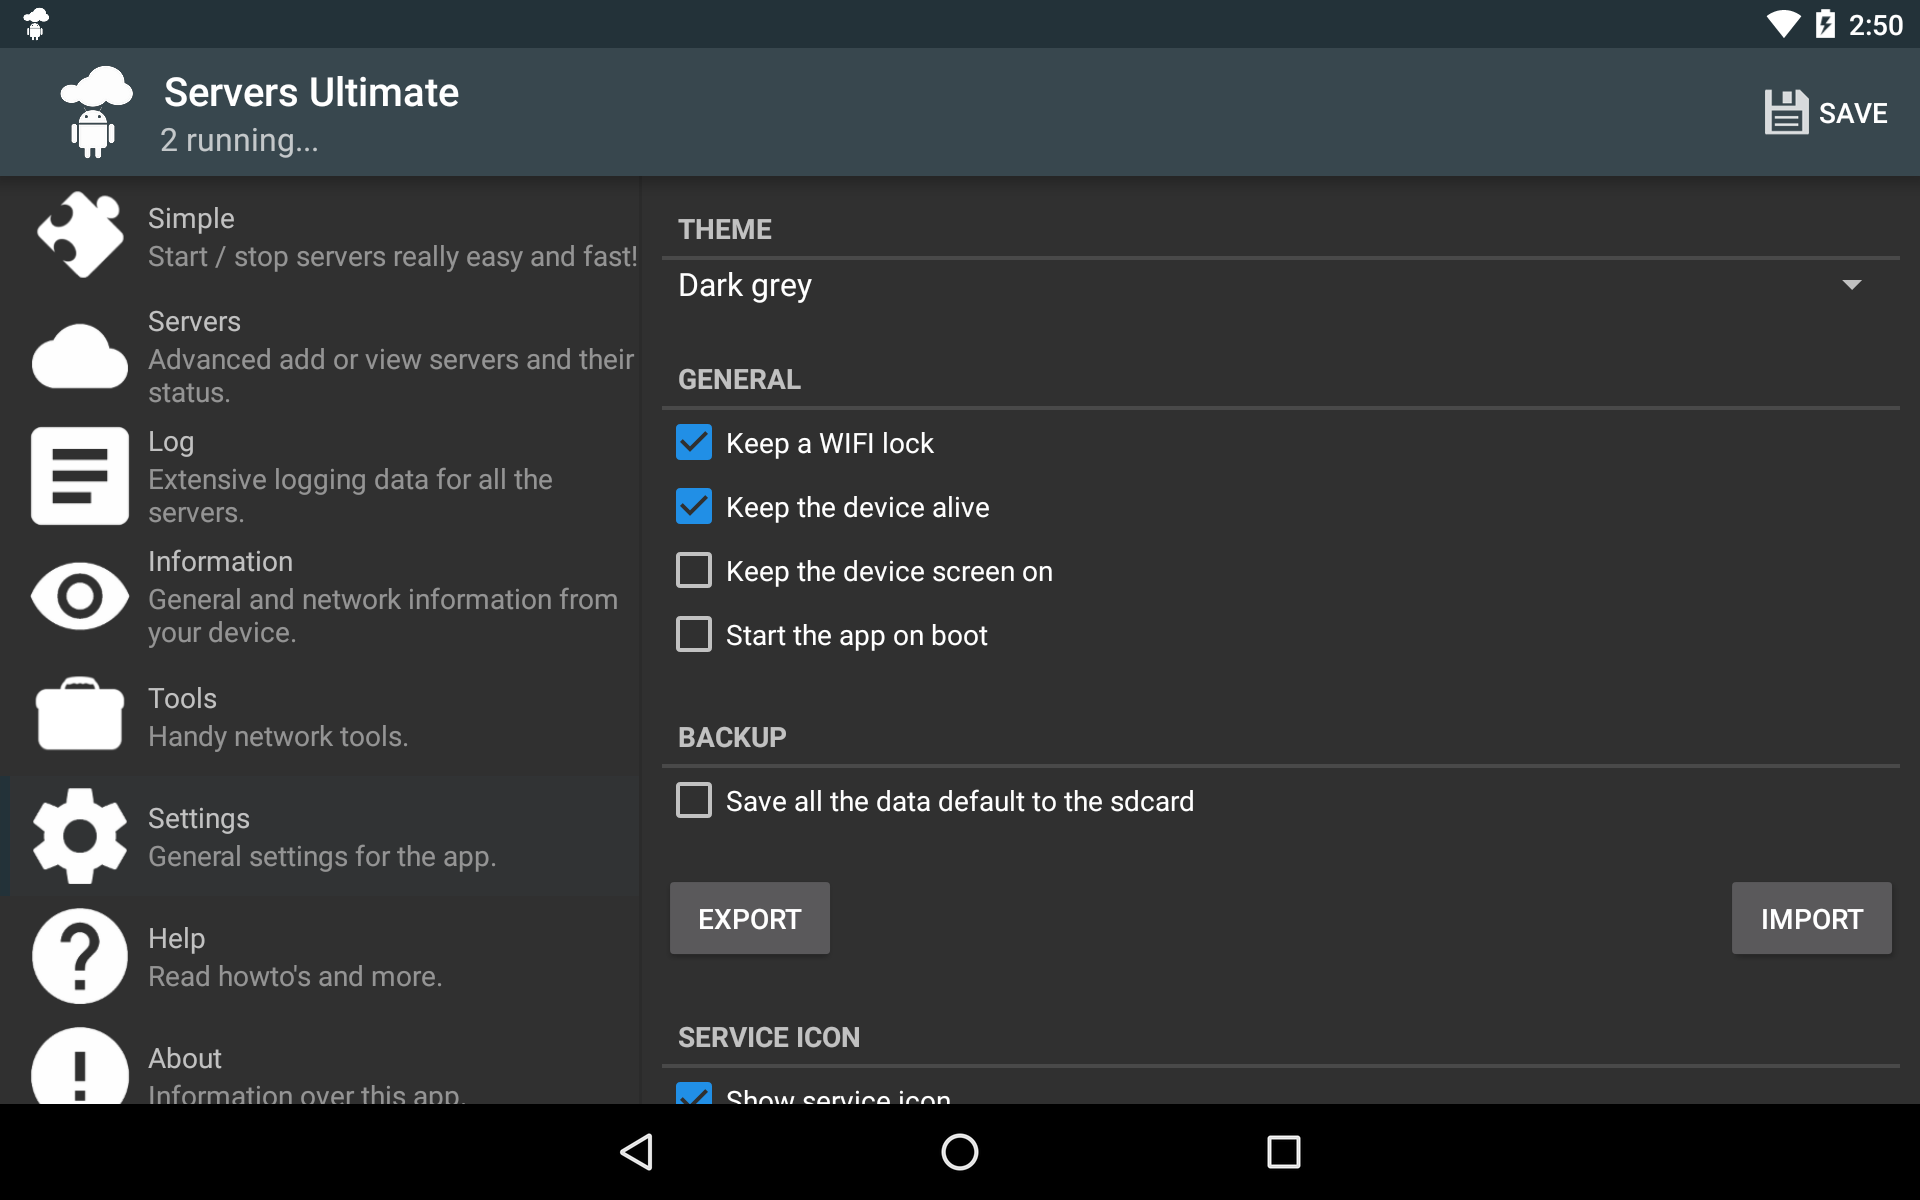
Task: Select the Log menu entry text
Action: click(171, 442)
